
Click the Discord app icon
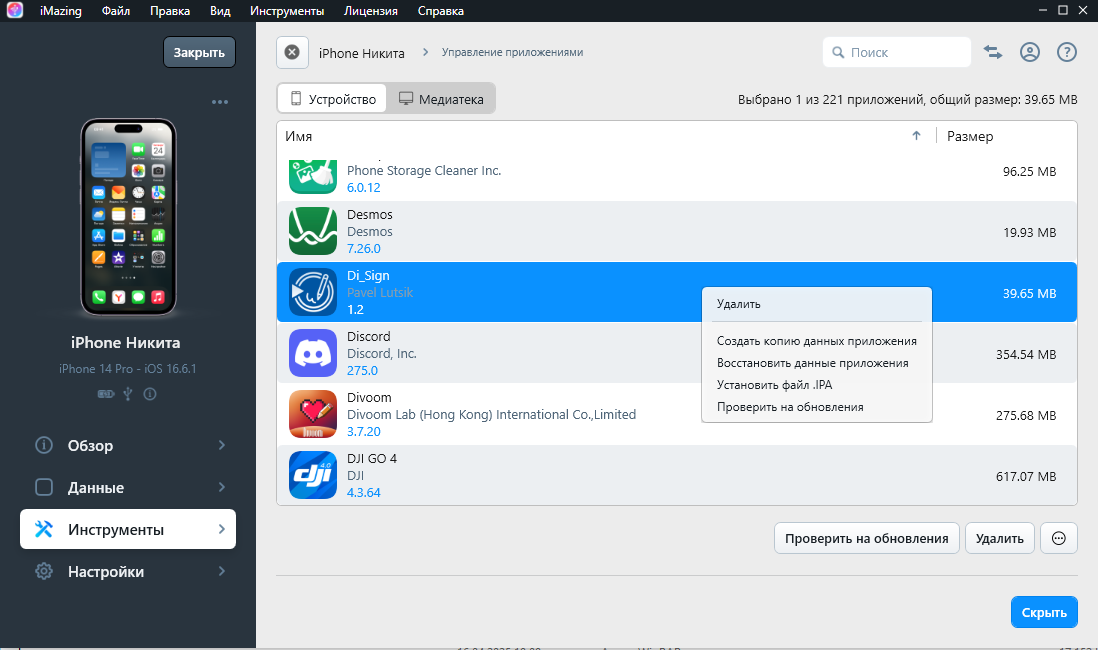[313, 353]
